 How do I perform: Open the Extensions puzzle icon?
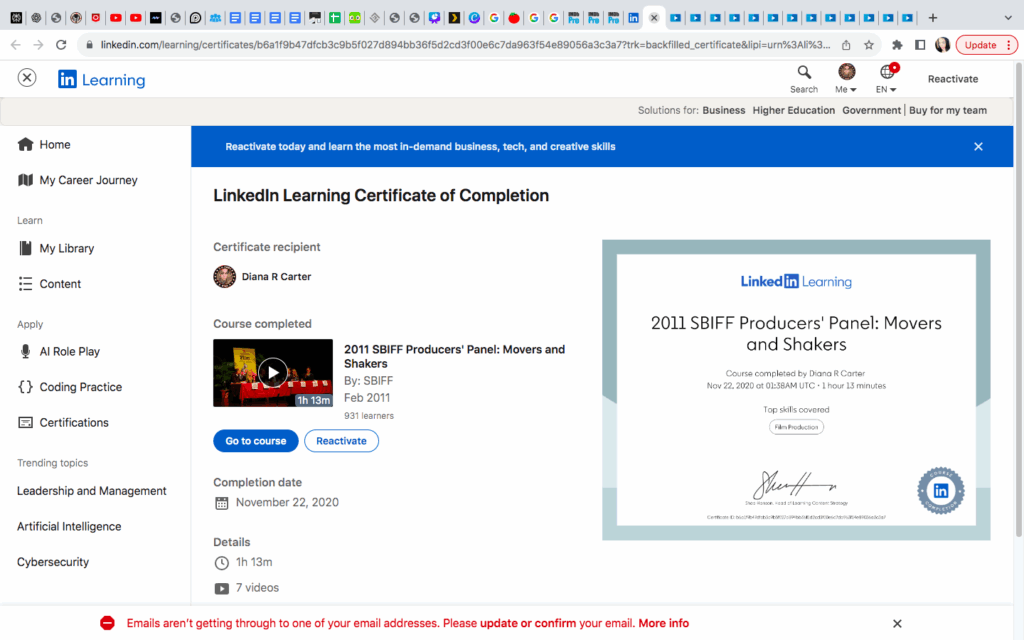pos(897,45)
